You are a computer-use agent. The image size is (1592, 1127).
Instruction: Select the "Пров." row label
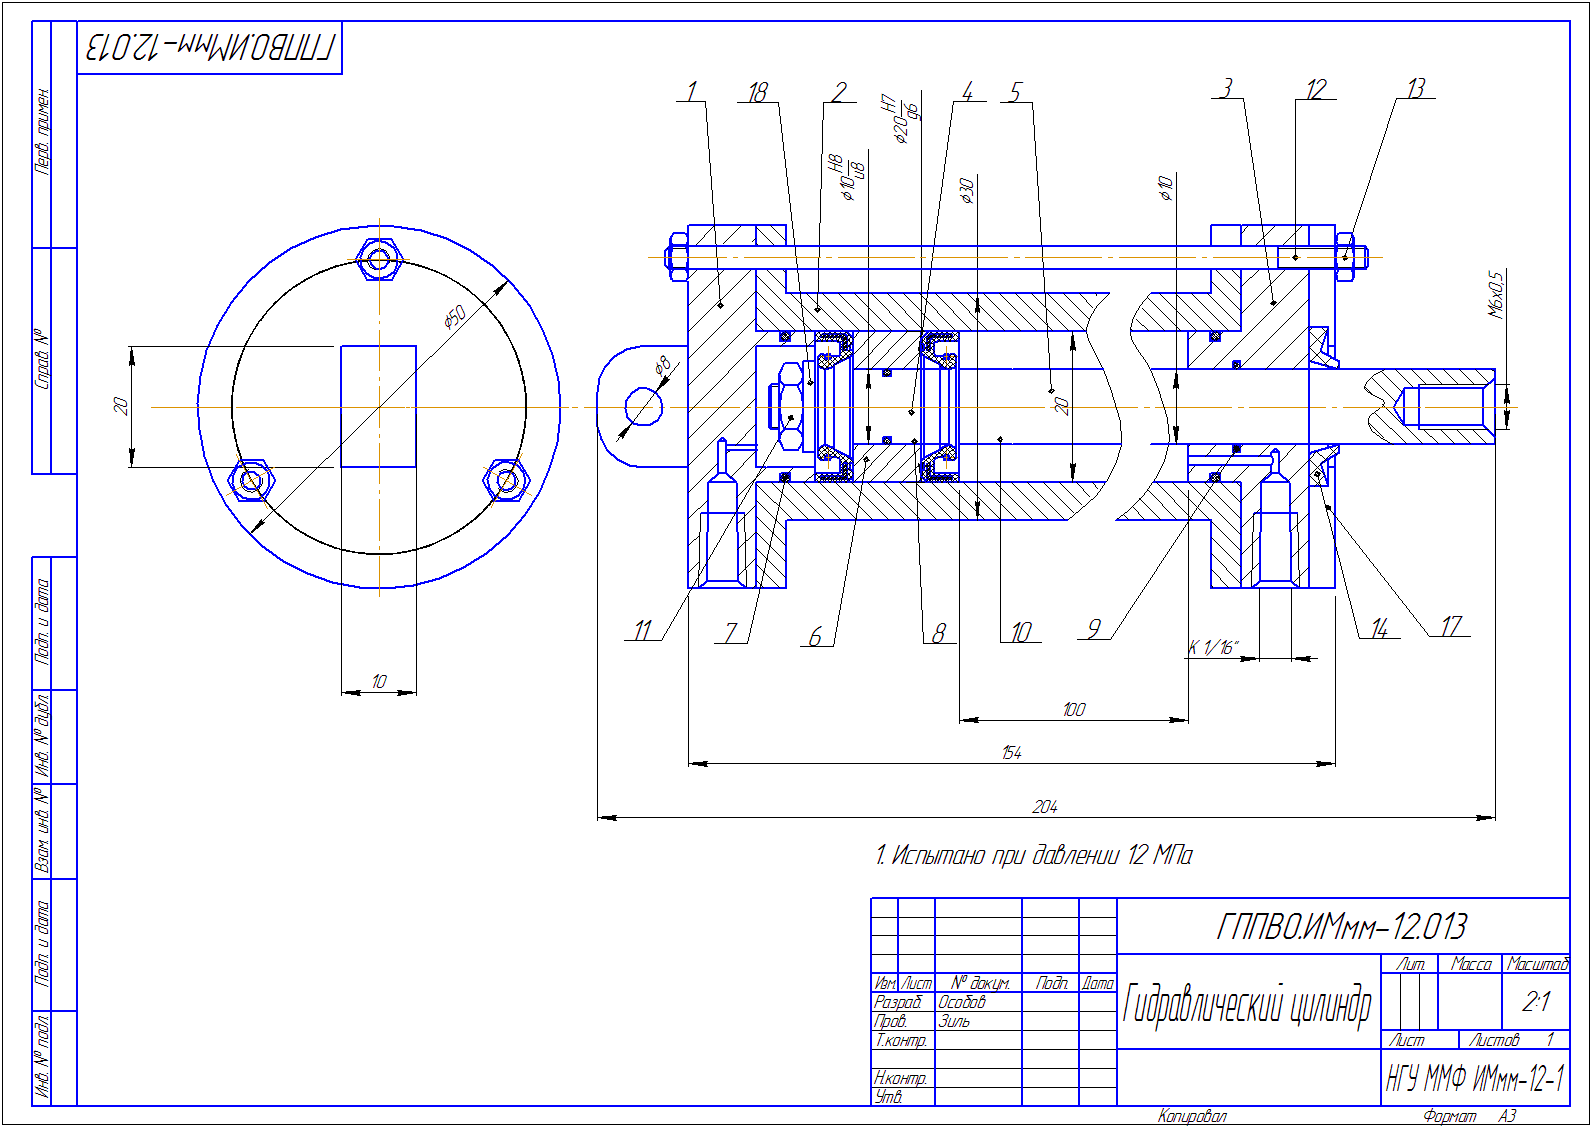coord(891,1021)
